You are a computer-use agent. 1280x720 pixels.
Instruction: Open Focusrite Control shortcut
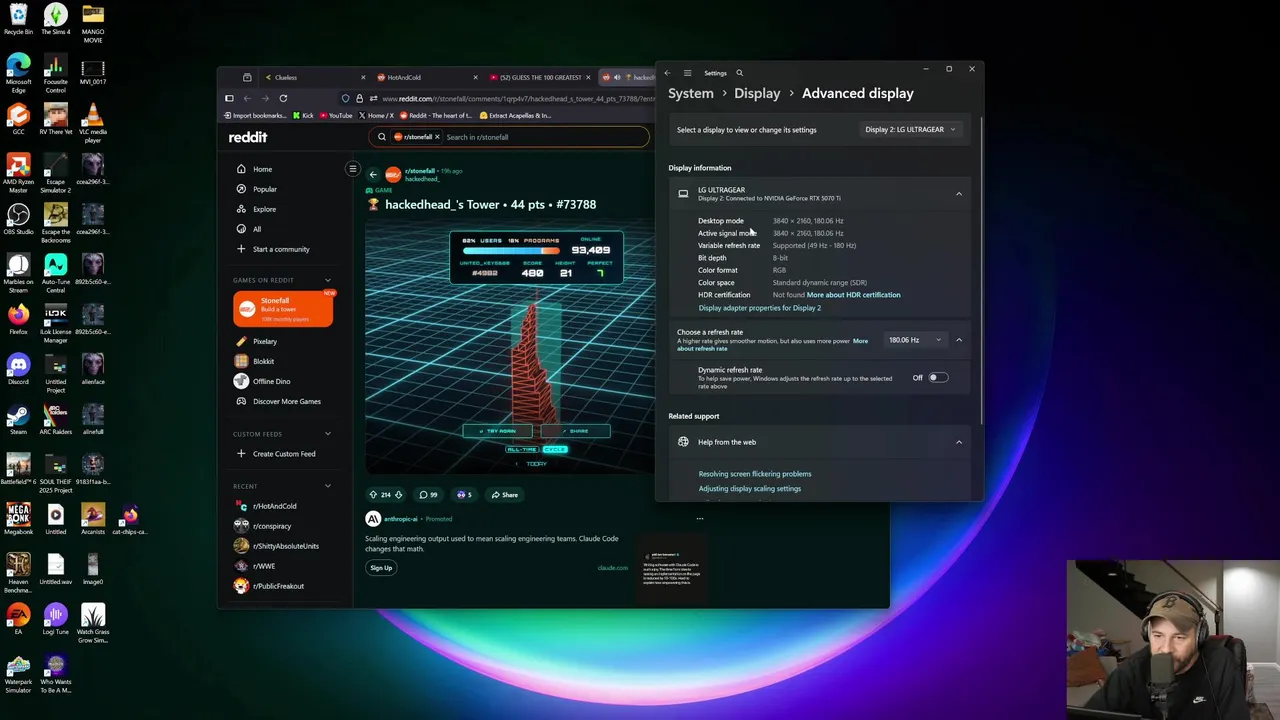55,72
